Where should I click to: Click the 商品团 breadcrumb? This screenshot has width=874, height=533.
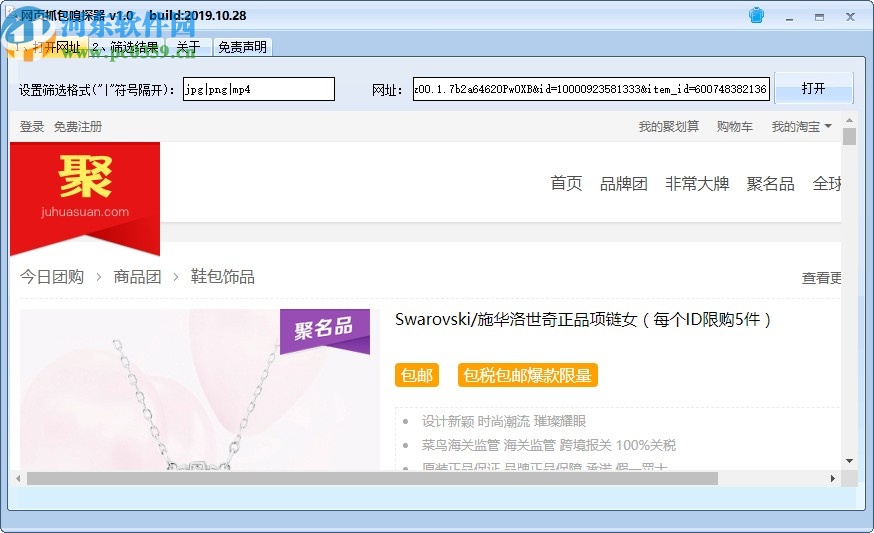[x=138, y=277]
